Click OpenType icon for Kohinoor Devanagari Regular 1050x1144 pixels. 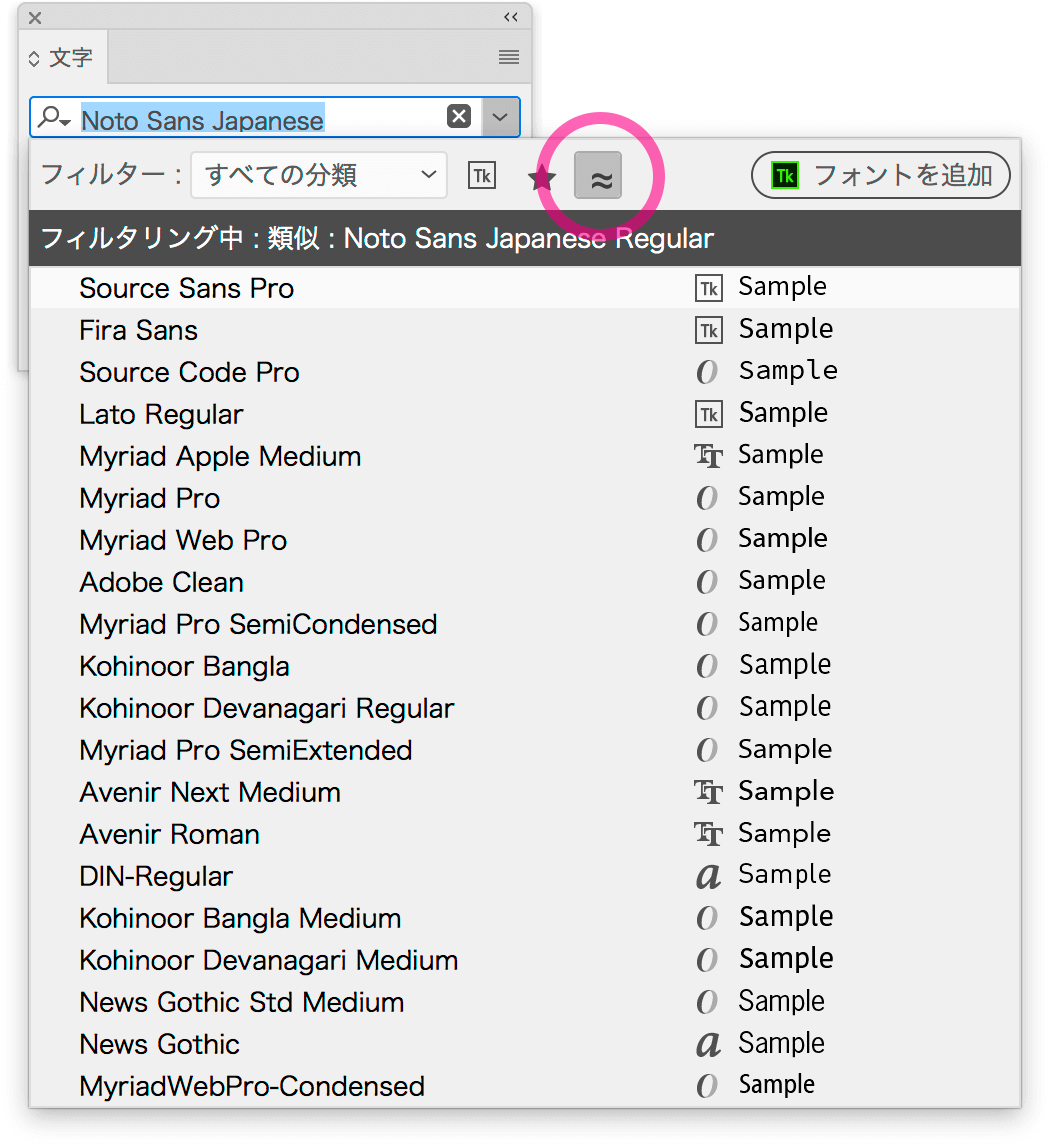pos(707,708)
